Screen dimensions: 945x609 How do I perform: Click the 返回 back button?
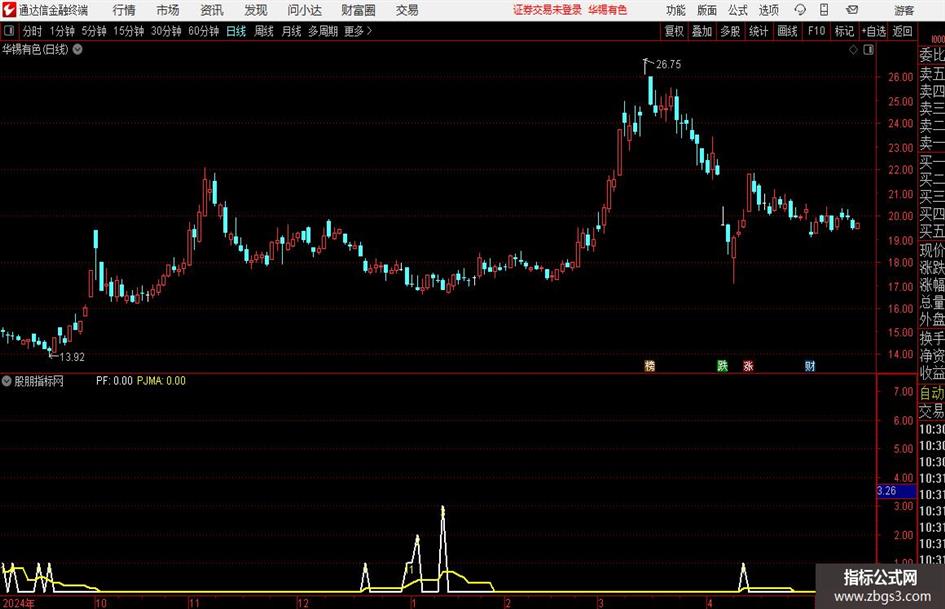coord(902,31)
